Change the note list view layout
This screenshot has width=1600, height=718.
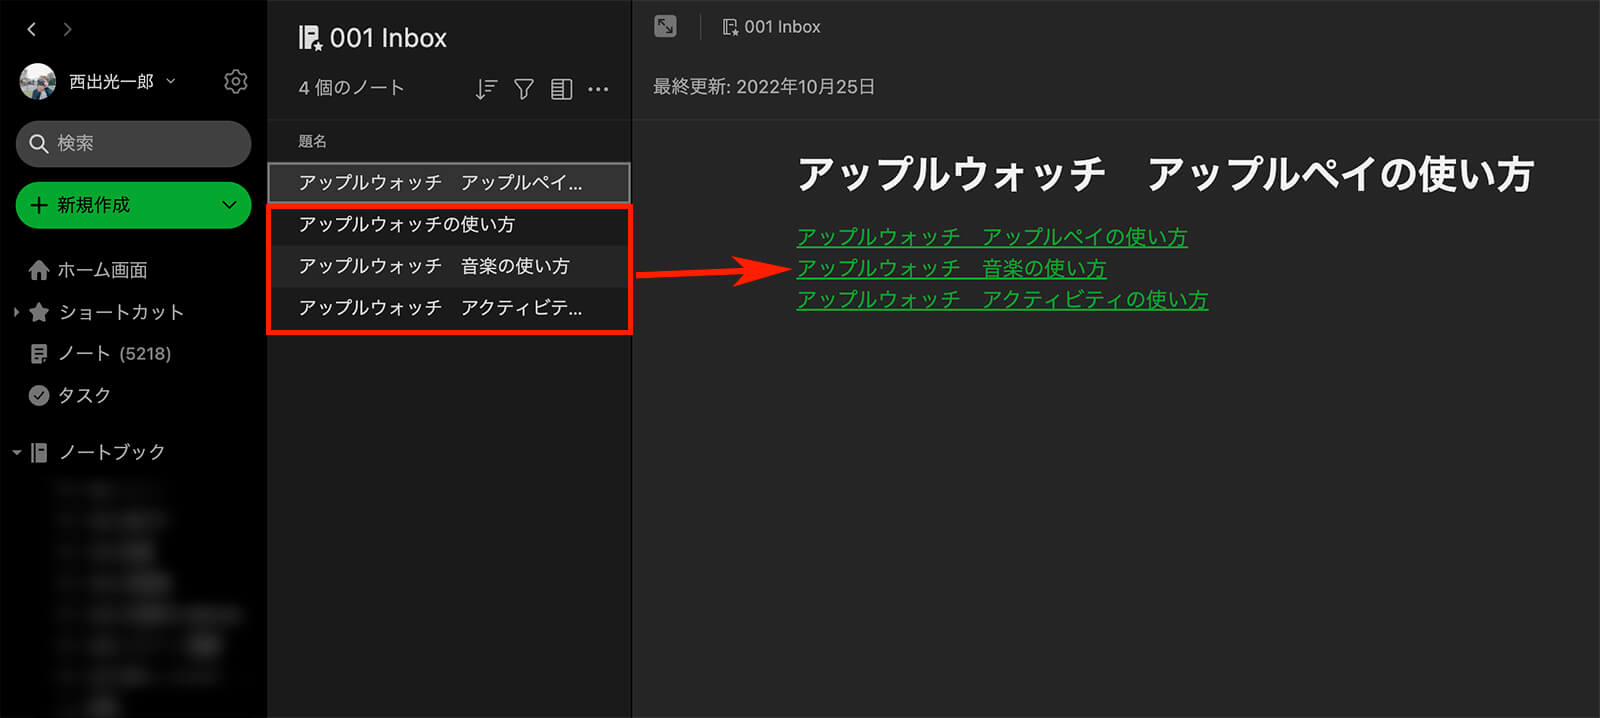(561, 89)
